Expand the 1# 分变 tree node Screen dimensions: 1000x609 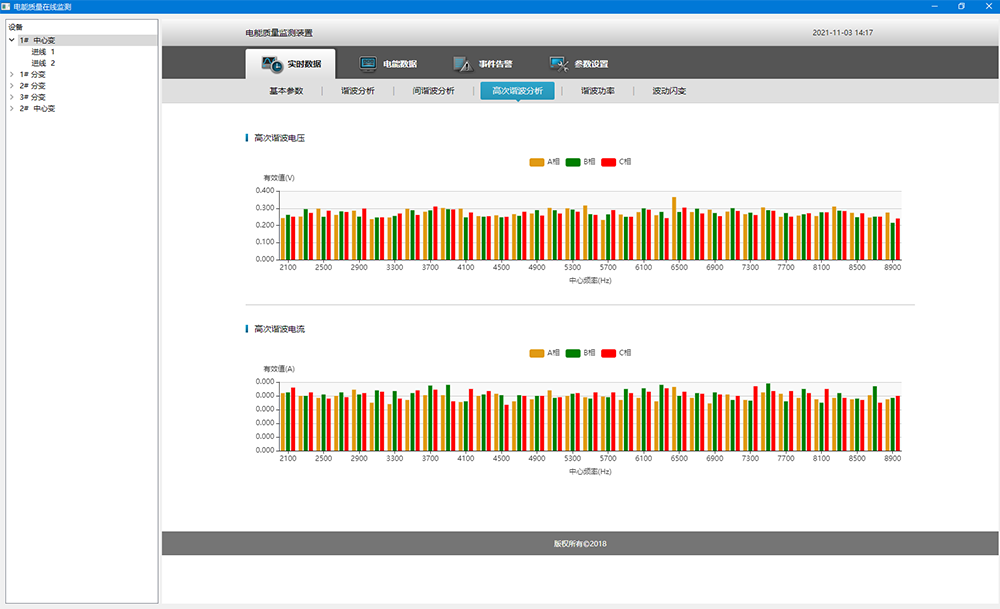pos(12,74)
